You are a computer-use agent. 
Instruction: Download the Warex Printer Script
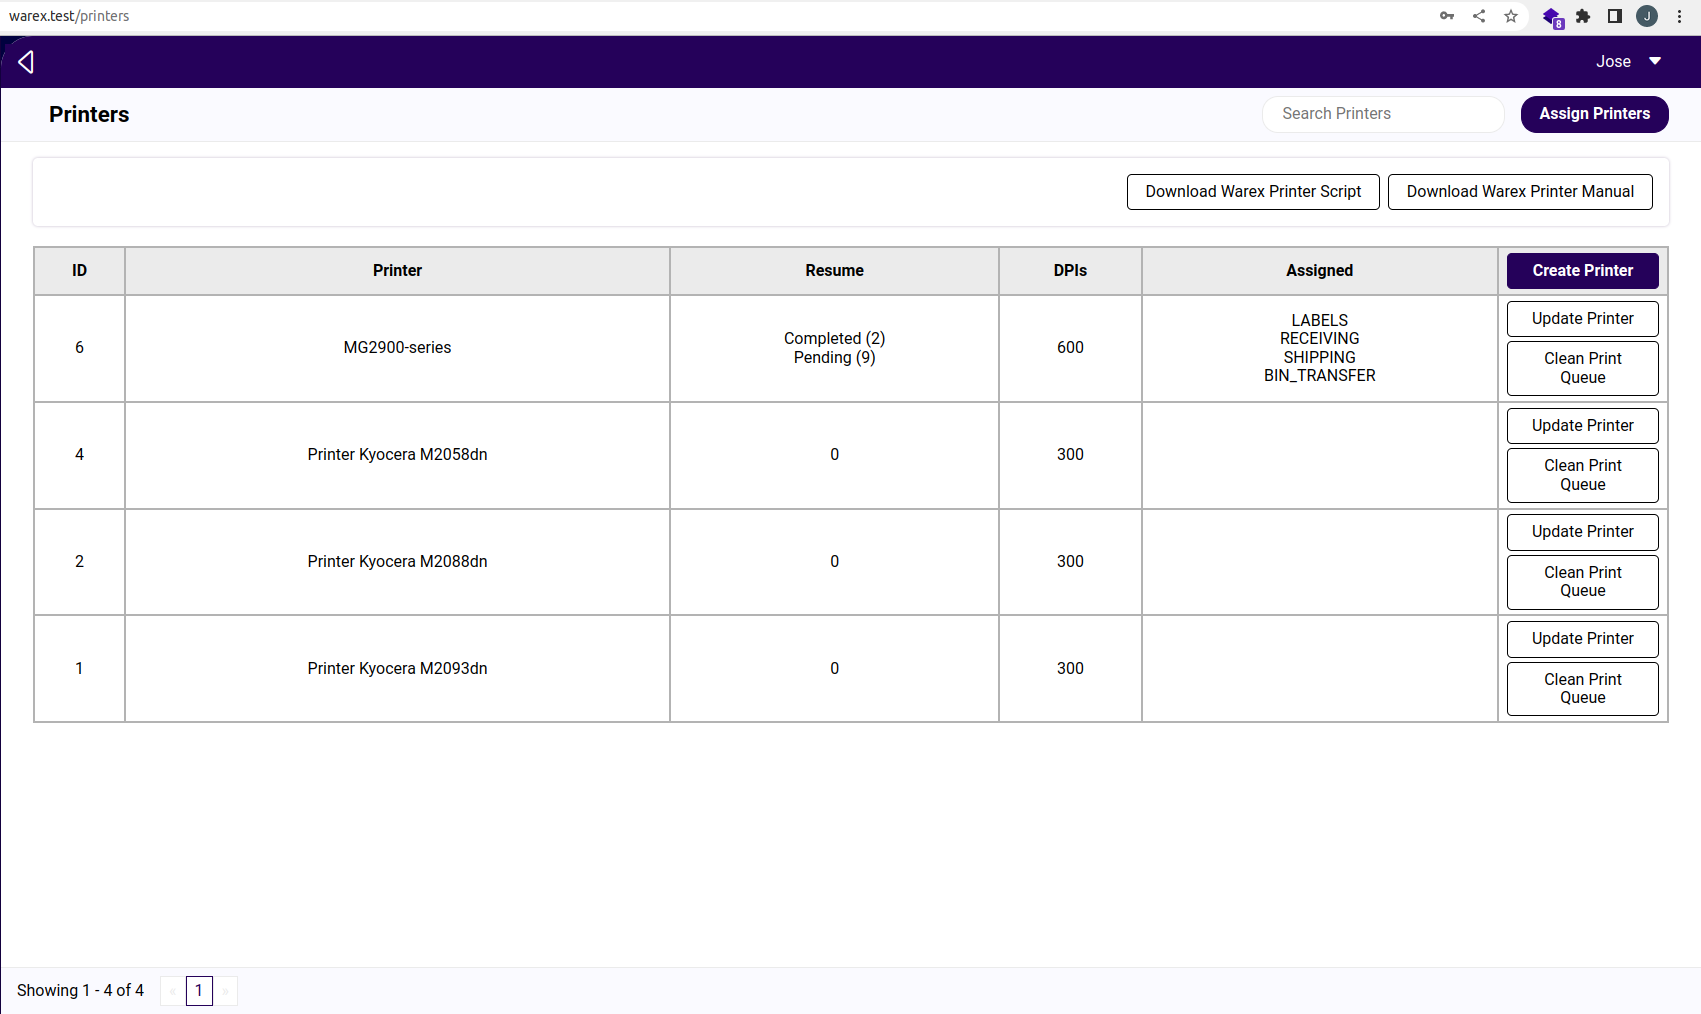(x=1253, y=192)
